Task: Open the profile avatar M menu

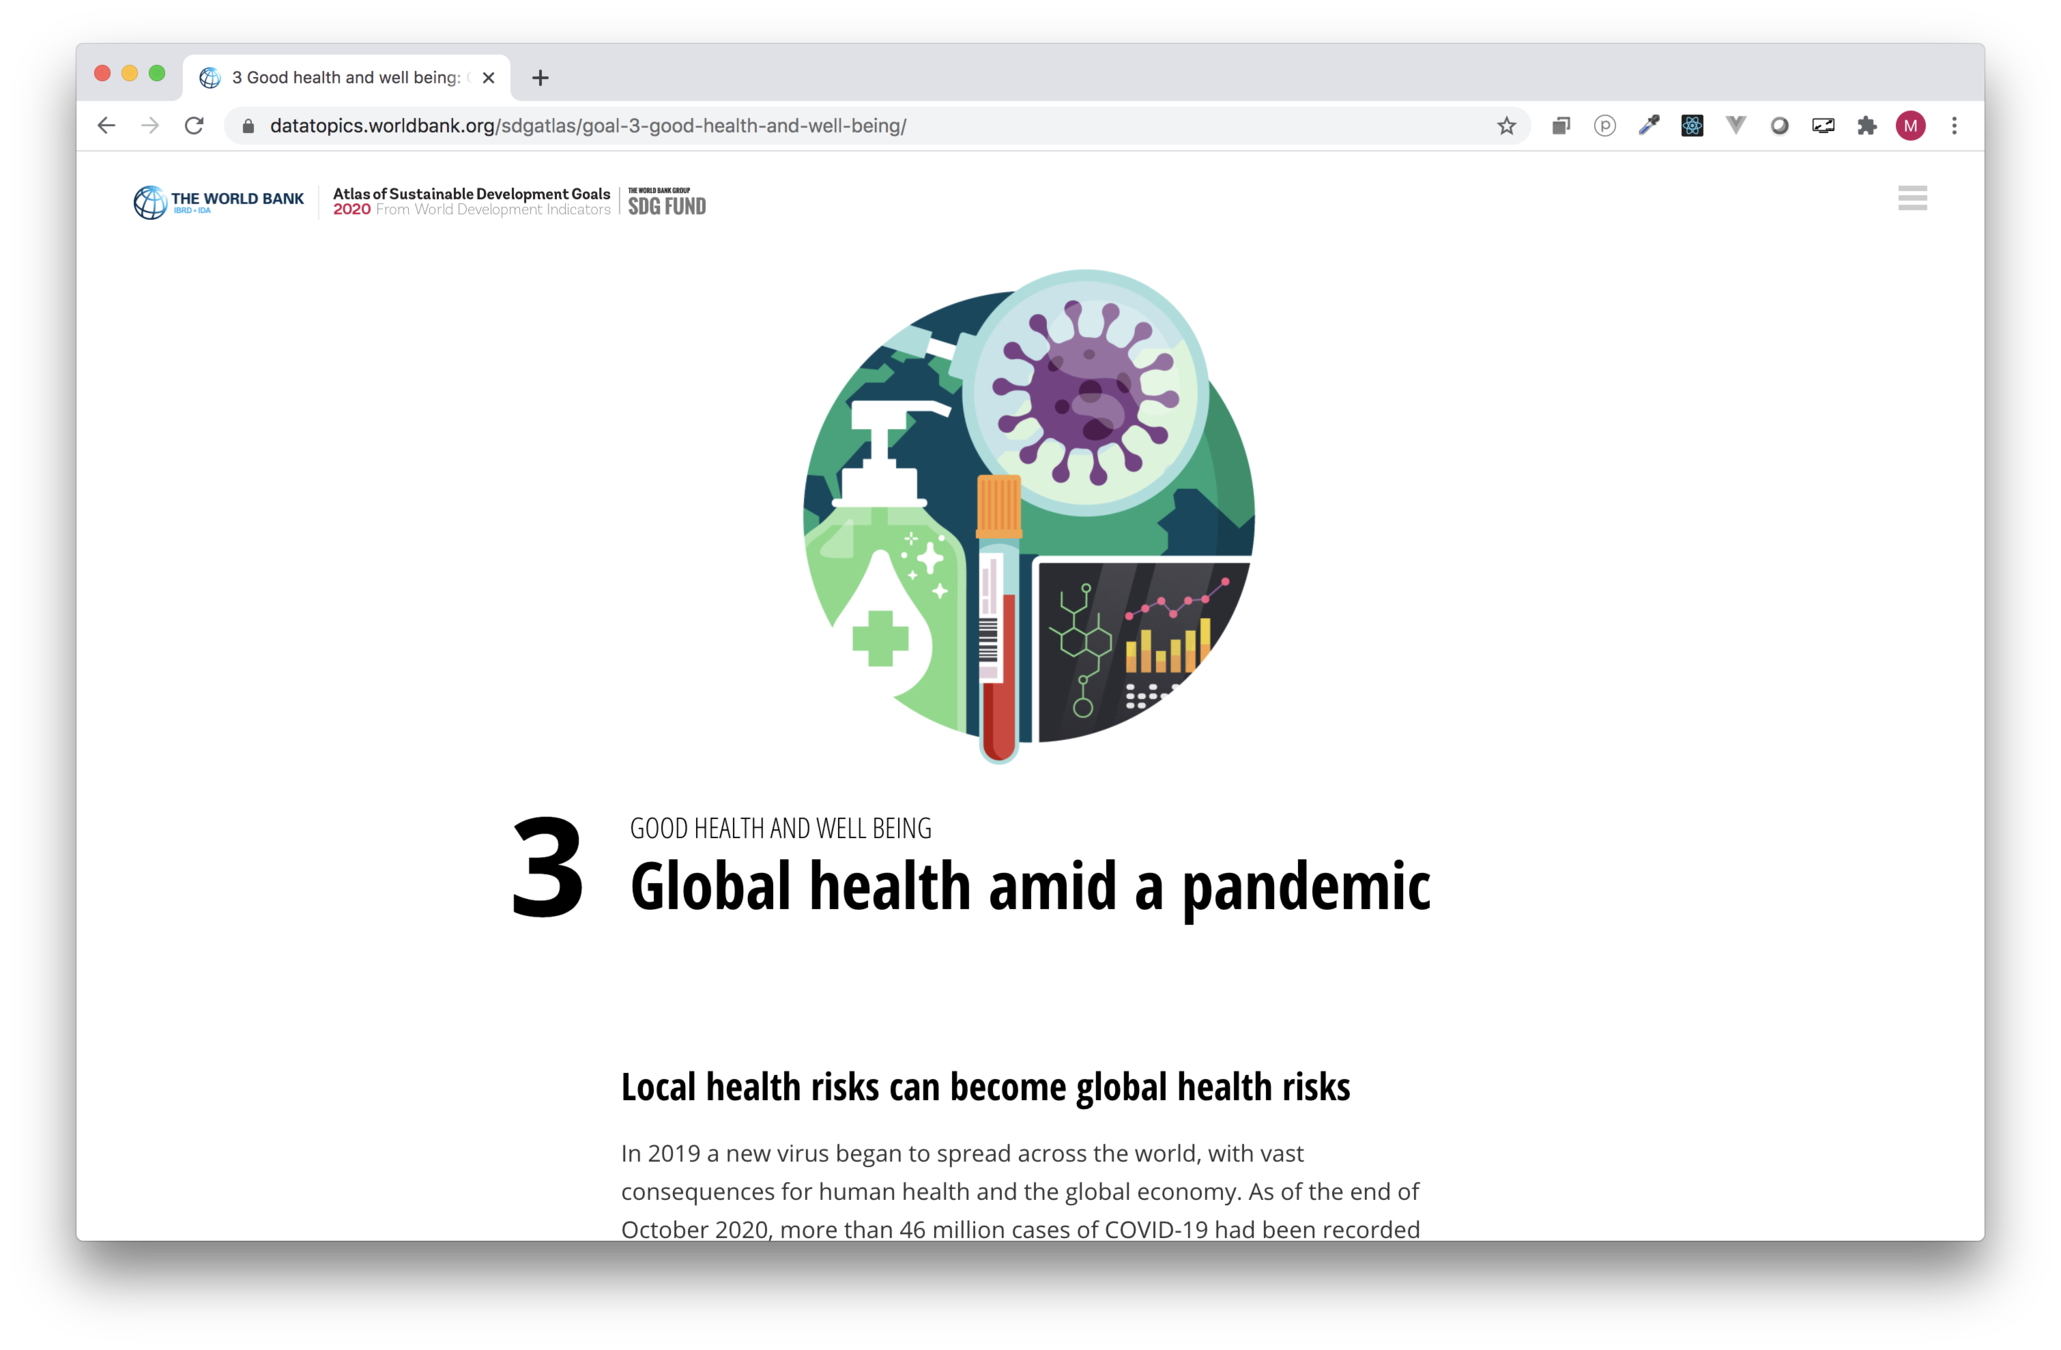Action: [1910, 126]
